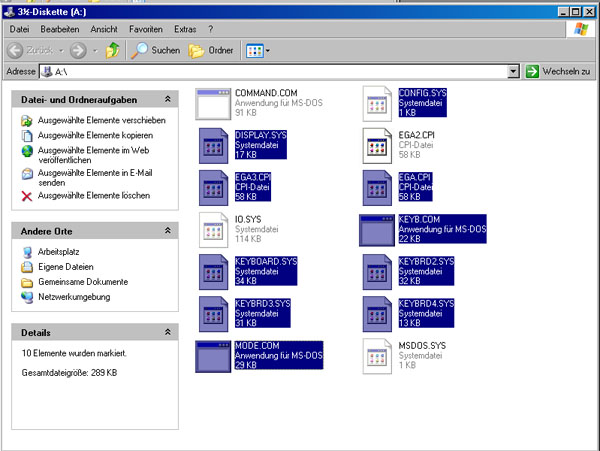
Task: Click Ausgewählte Elemente in E-Mail senden
Action: pyautogui.click(x=95, y=177)
